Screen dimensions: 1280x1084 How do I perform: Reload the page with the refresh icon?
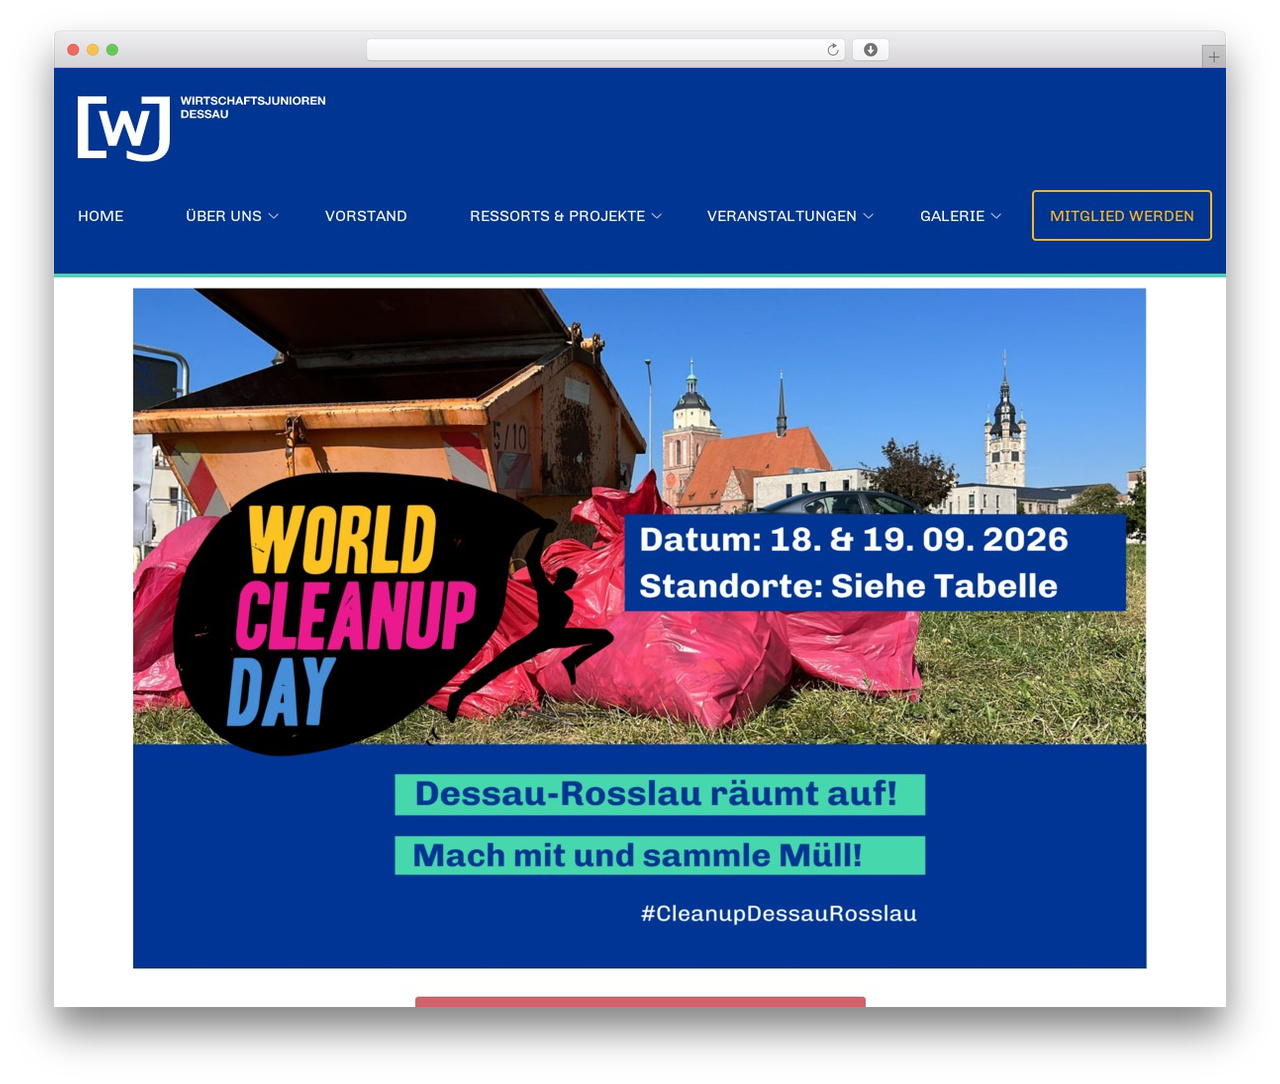coord(833,50)
